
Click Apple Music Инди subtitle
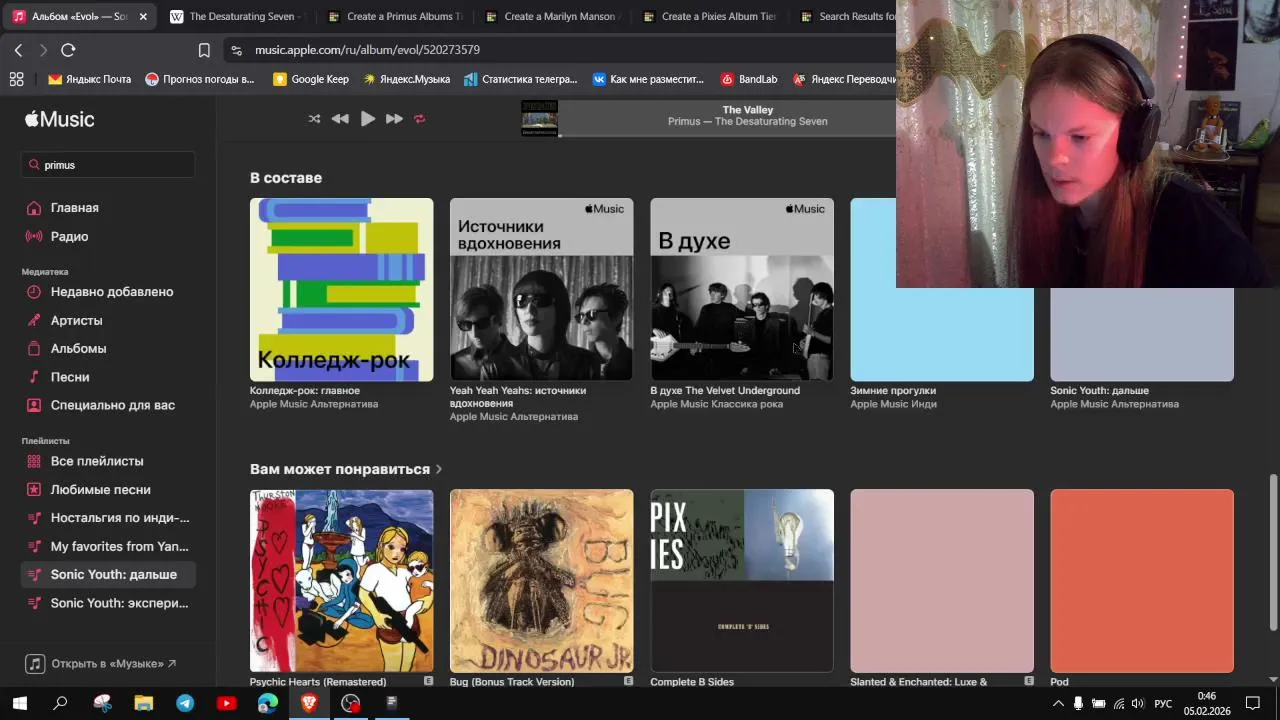(893, 404)
